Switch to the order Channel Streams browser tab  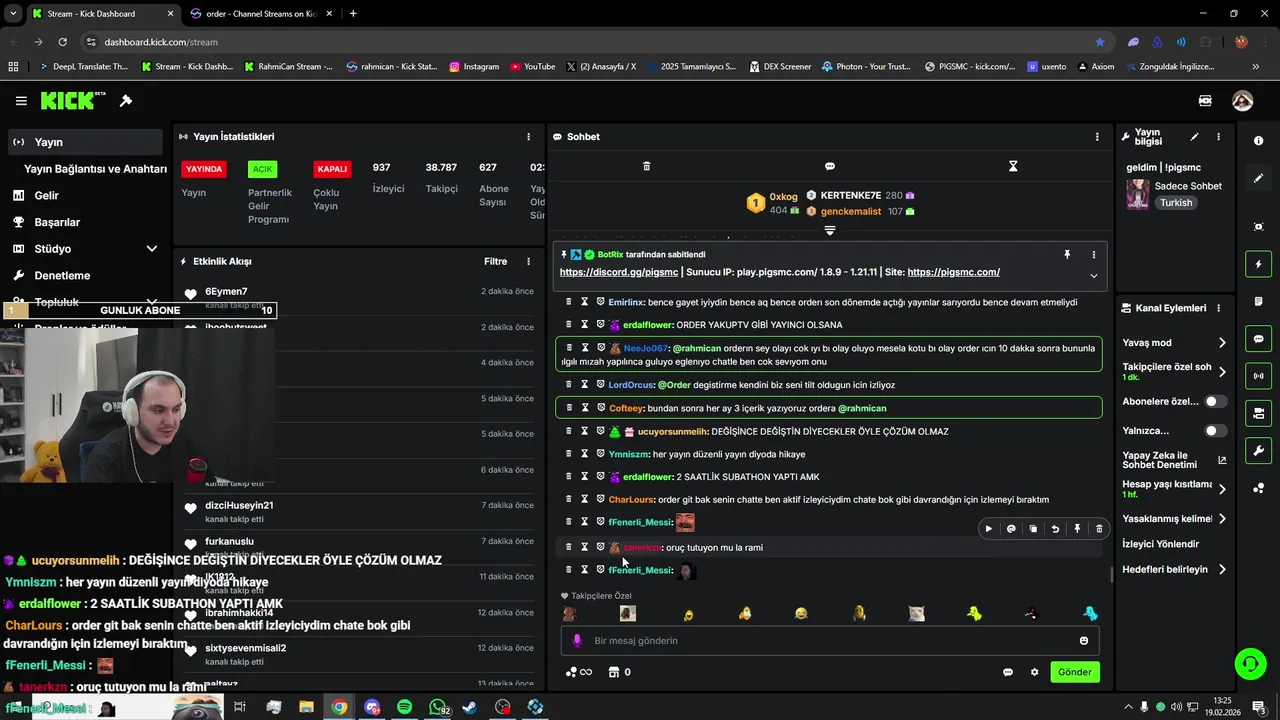pyautogui.click(x=261, y=14)
